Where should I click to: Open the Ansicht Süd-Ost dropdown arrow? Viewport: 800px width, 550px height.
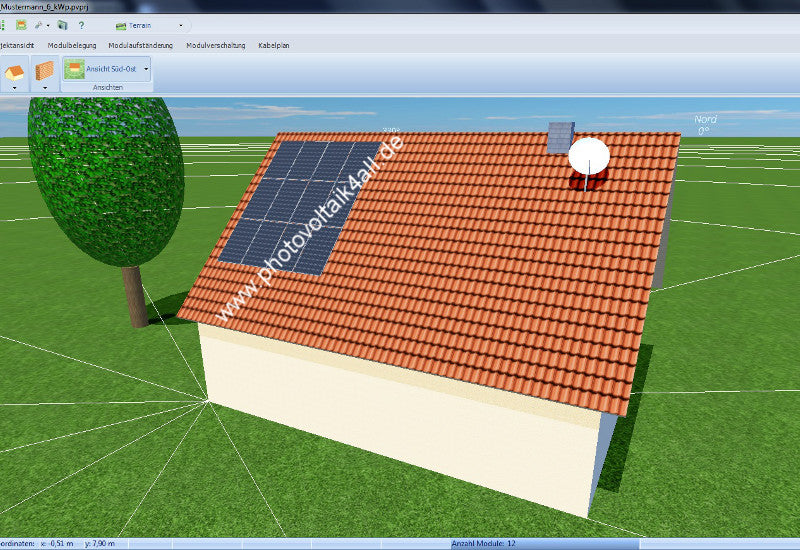146,69
